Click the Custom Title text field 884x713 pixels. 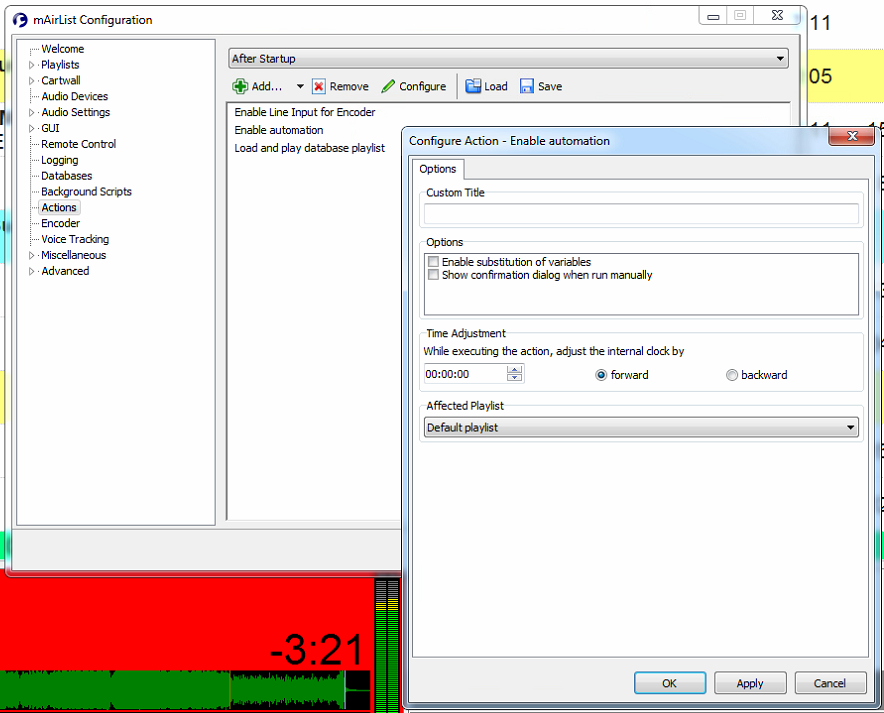(641, 214)
